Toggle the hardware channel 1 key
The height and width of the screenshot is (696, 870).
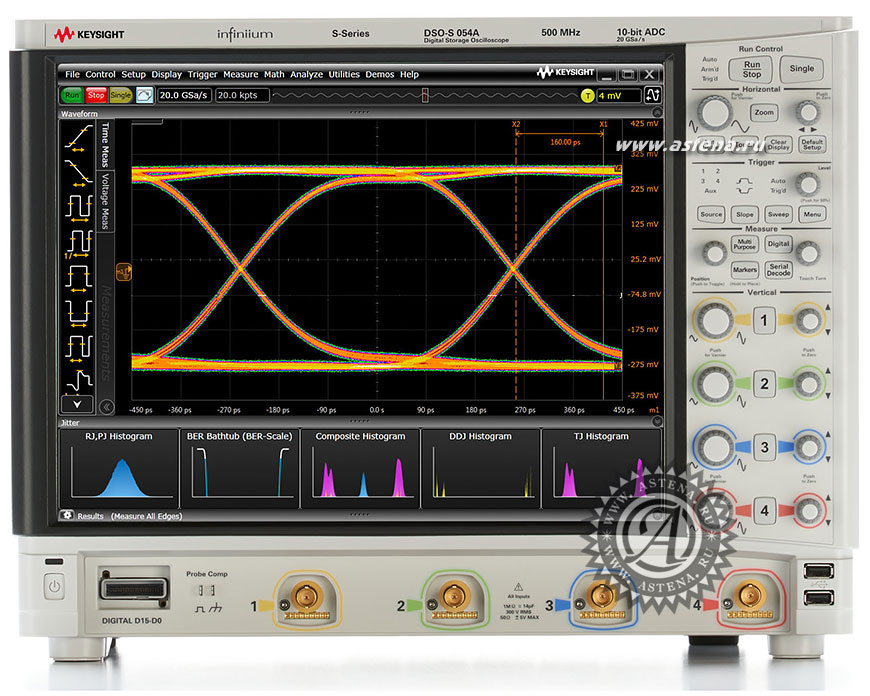[x=764, y=320]
